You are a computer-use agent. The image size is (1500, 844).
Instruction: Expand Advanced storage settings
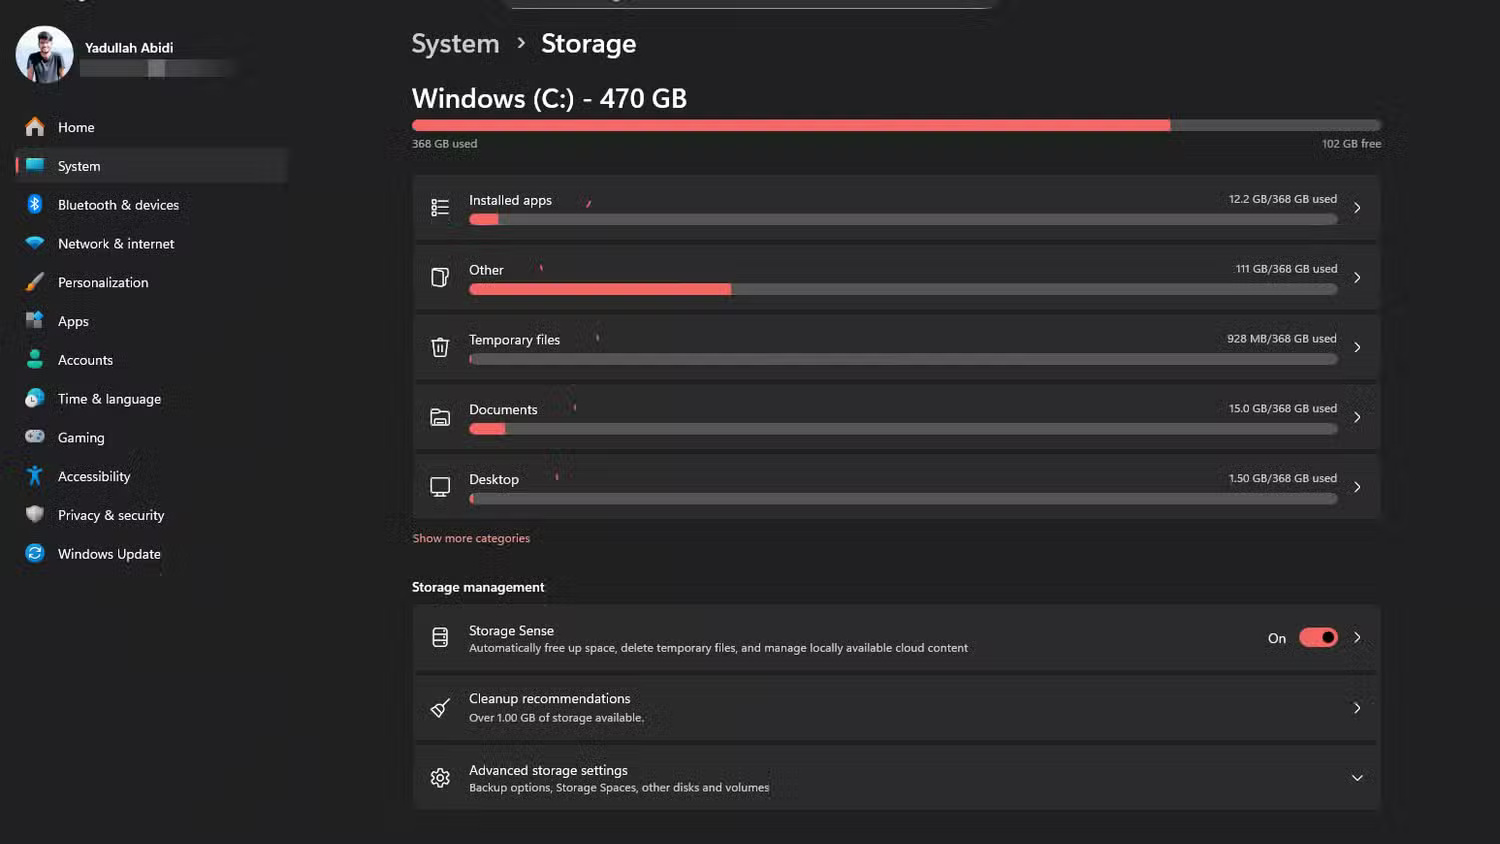pos(1357,777)
